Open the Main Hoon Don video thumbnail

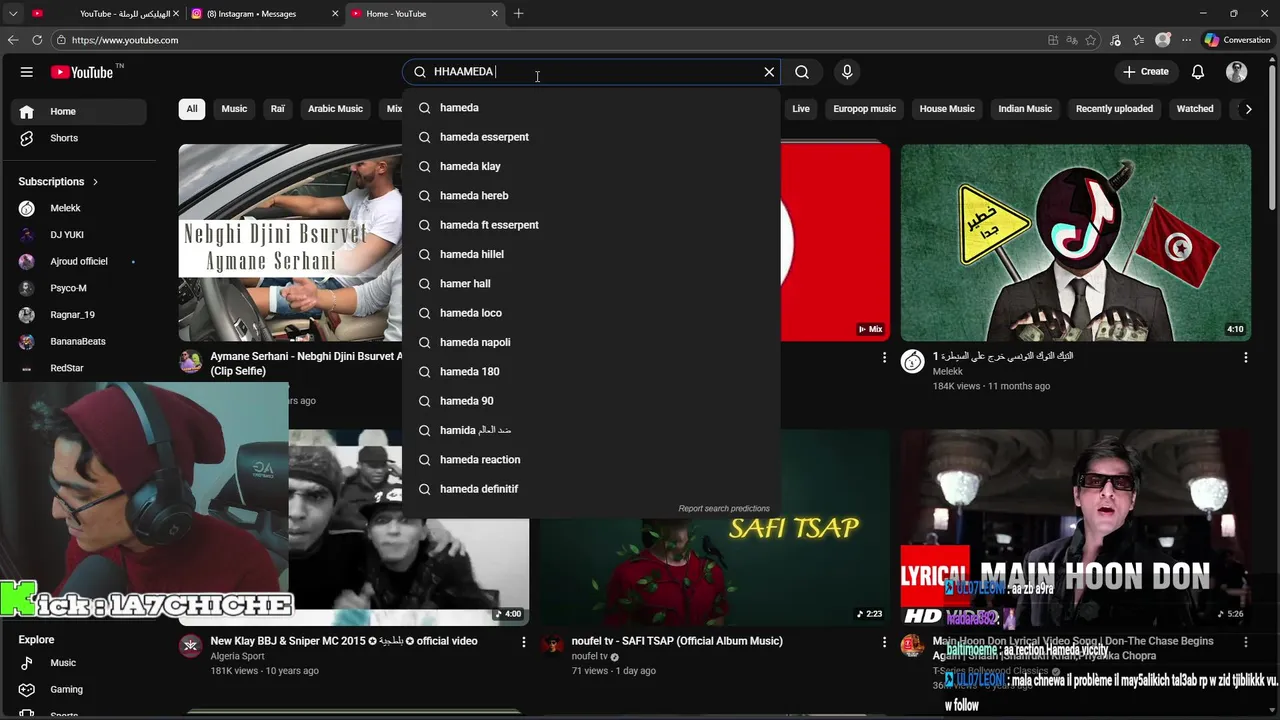coord(1076,528)
